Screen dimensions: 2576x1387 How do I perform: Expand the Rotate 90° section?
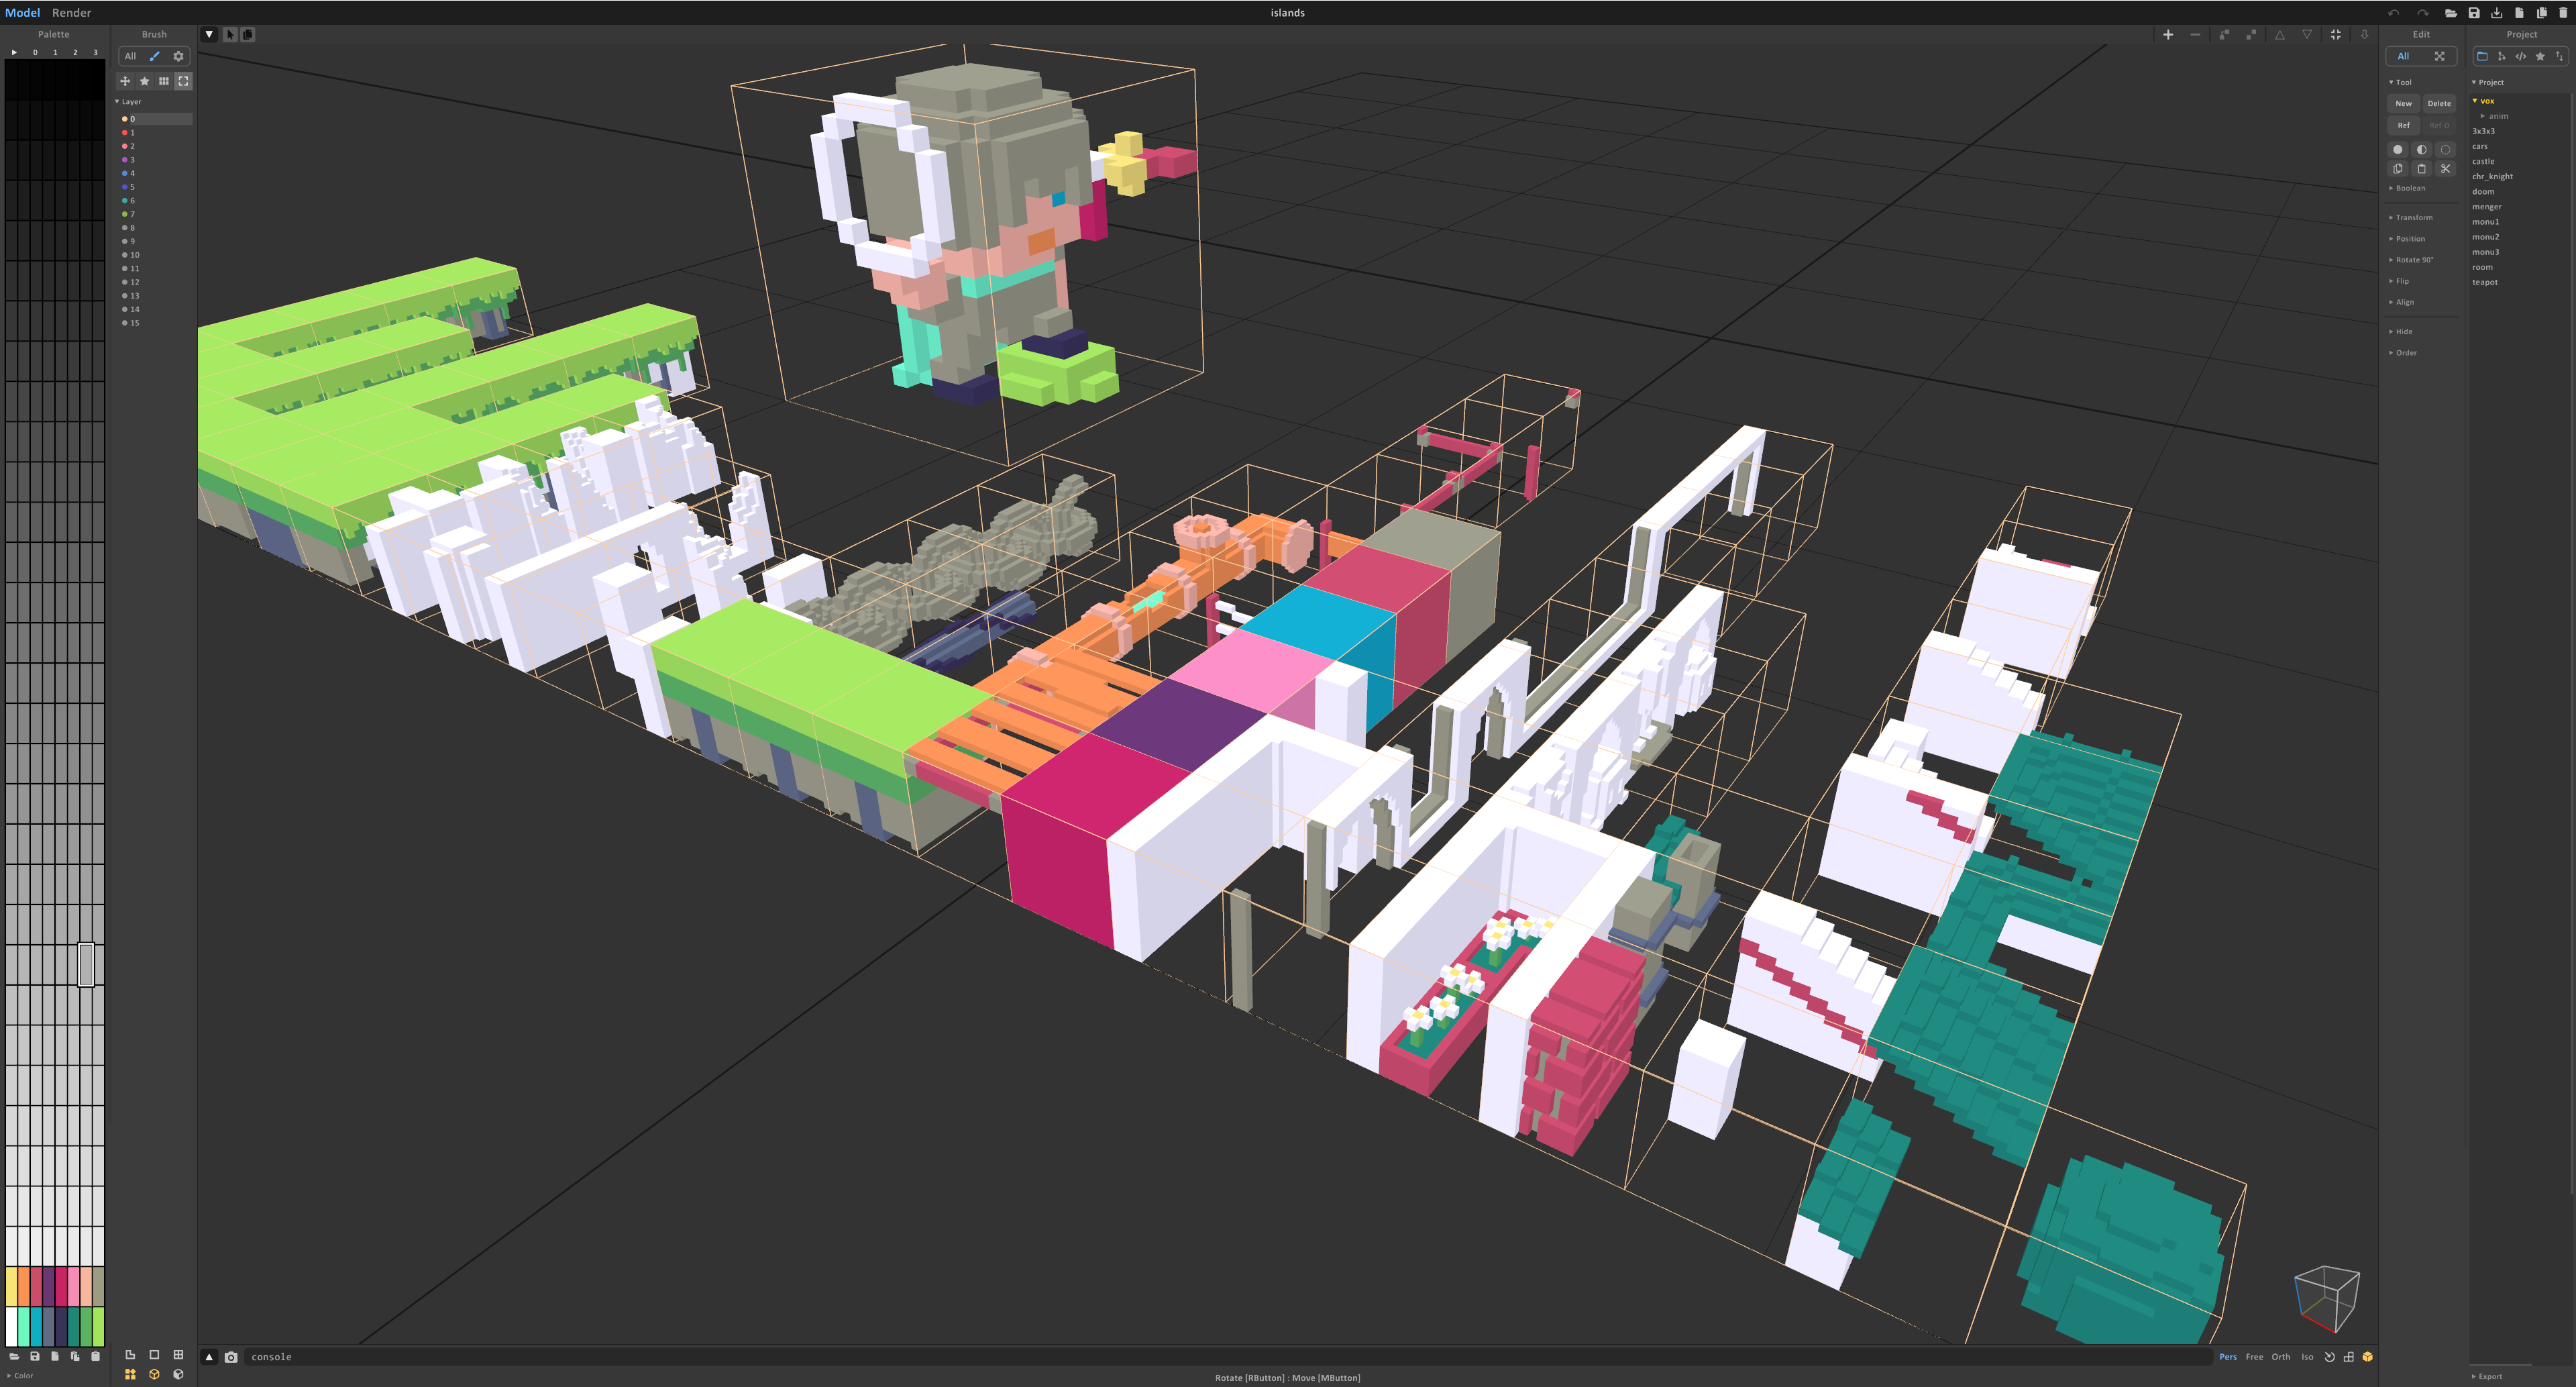pos(2412,260)
